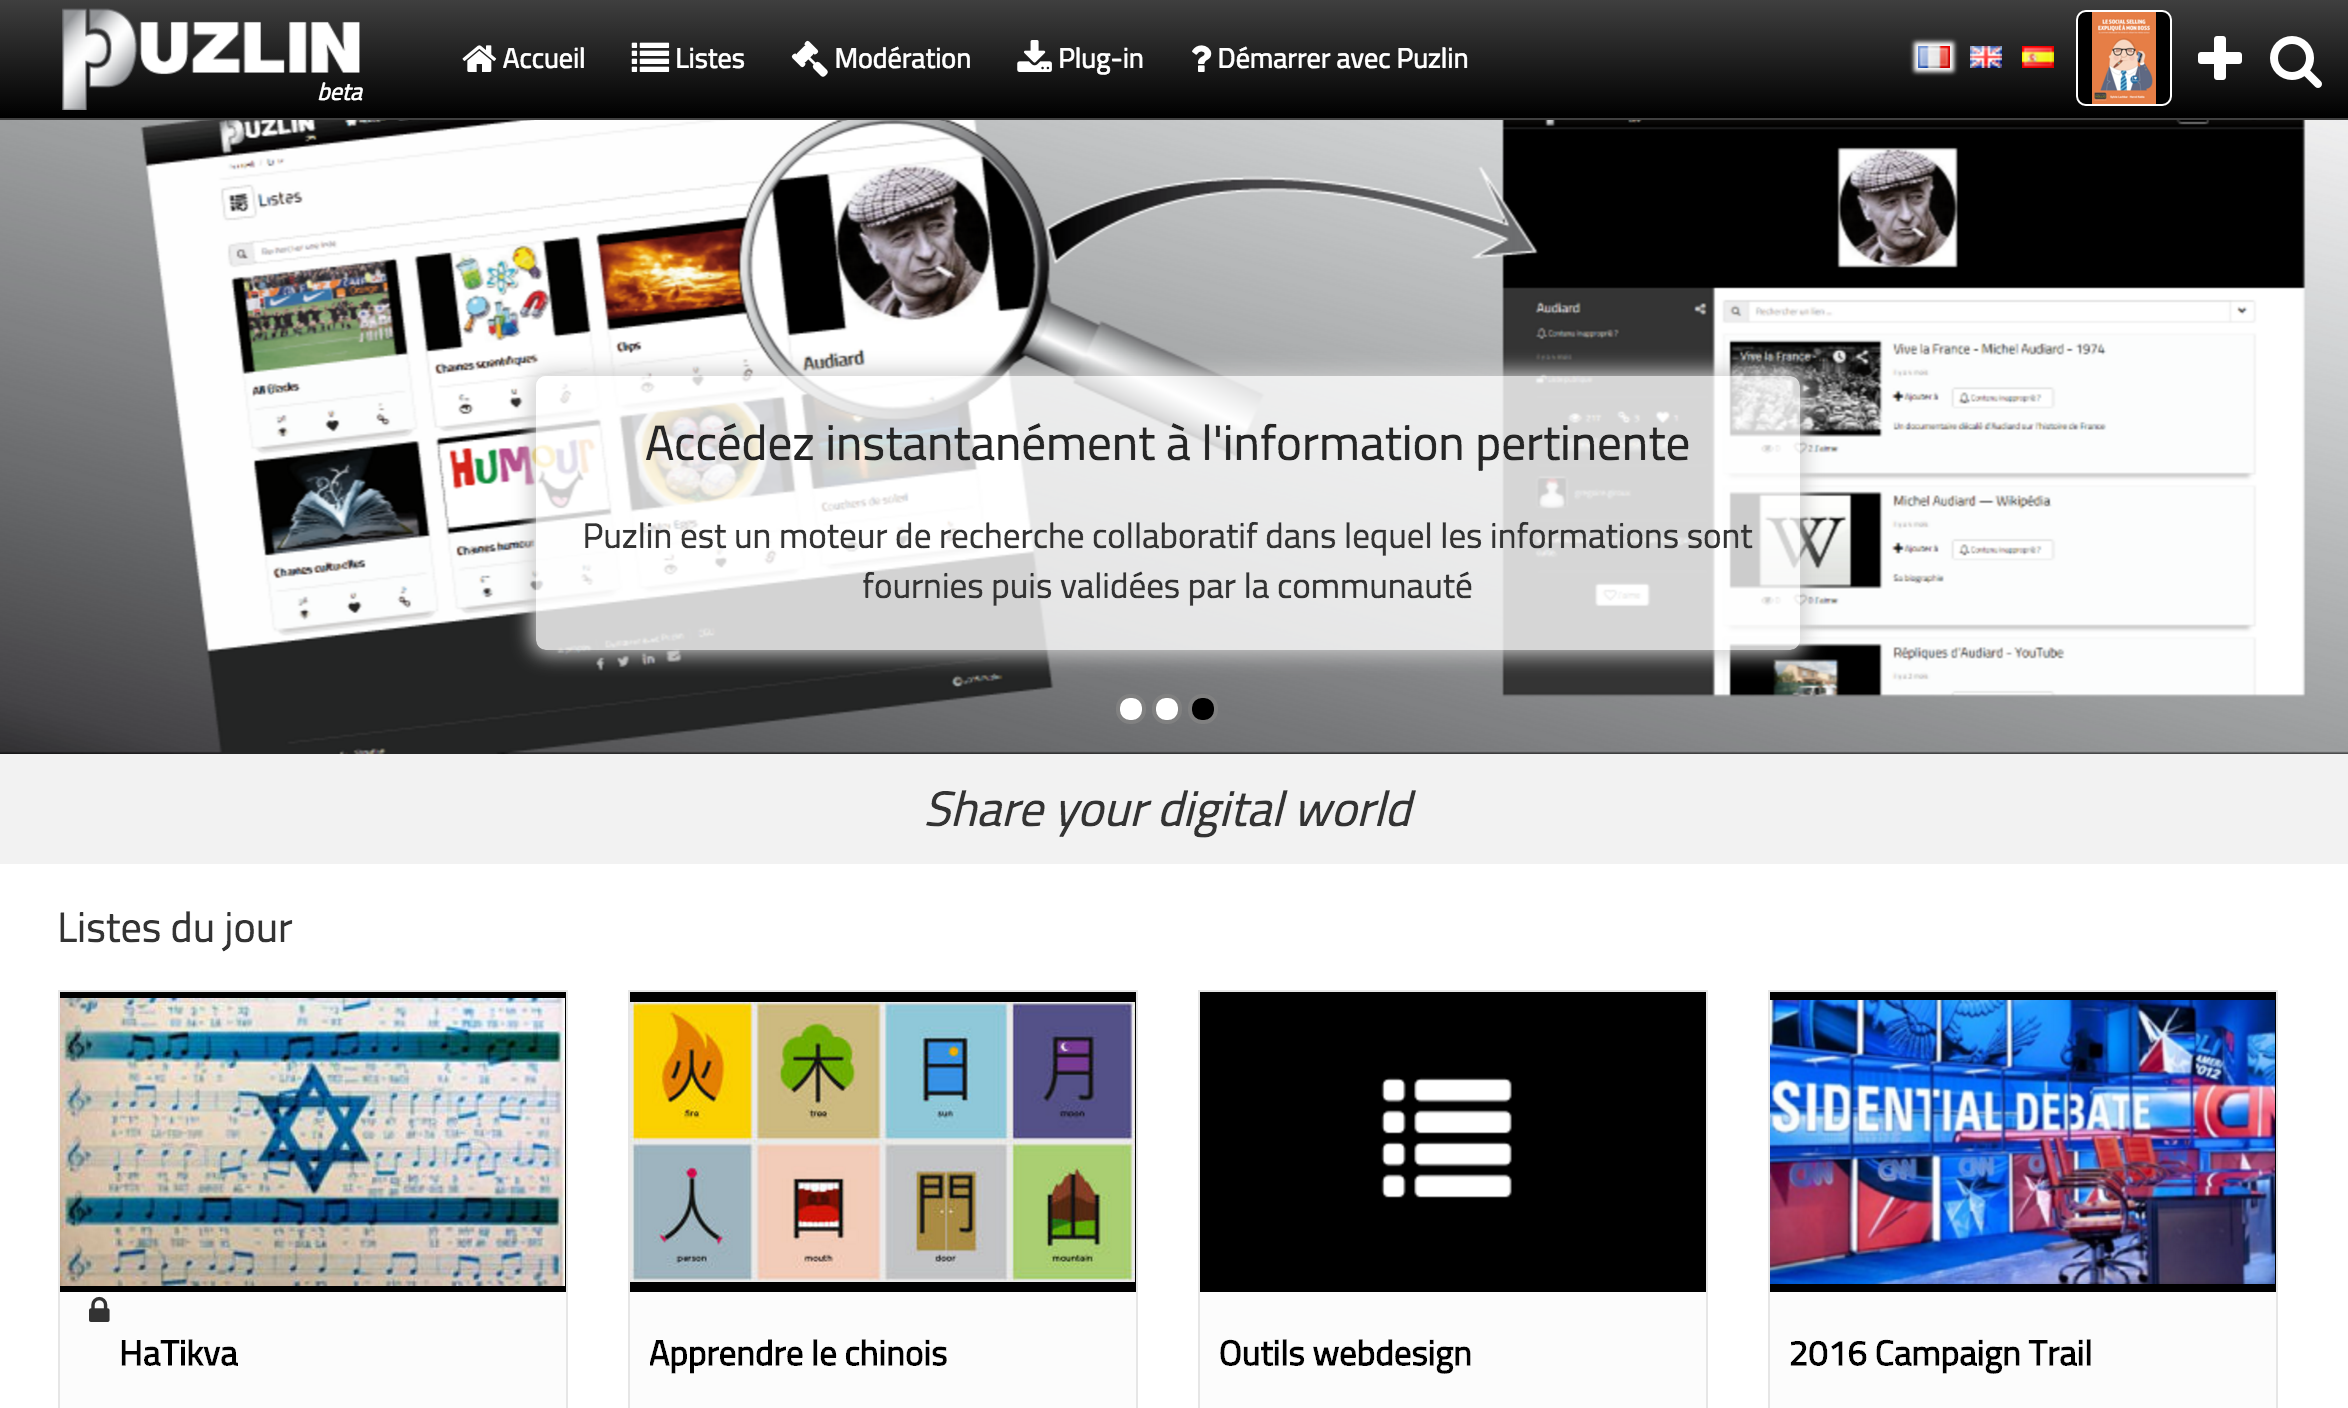Switch language to Spanish flag

pyautogui.click(x=2038, y=57)
